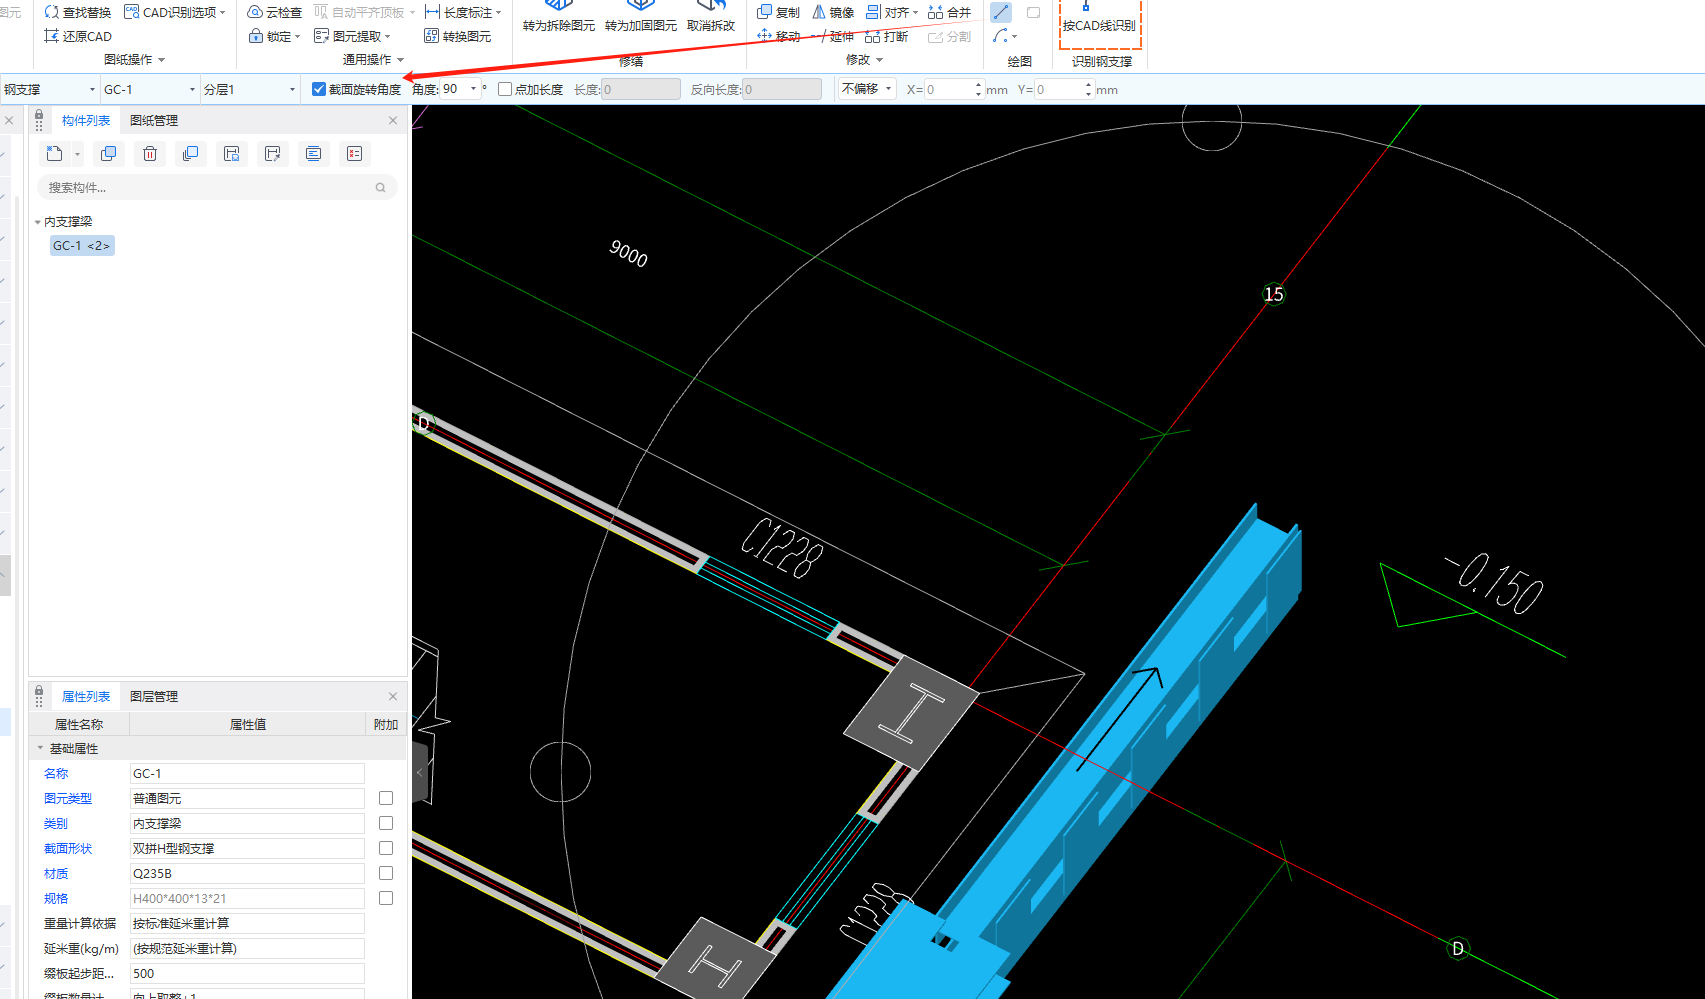Viewport: 1705px width, 999px height.
Task: Select the 打断 break tool
Action: click(x=886, y=36)
